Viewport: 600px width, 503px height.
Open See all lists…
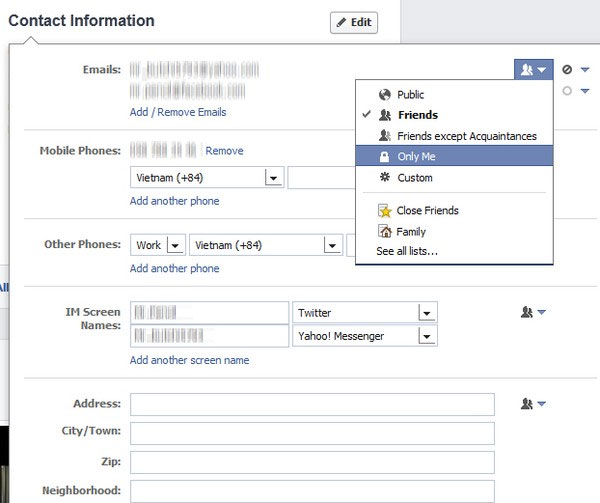click(407, 251)
